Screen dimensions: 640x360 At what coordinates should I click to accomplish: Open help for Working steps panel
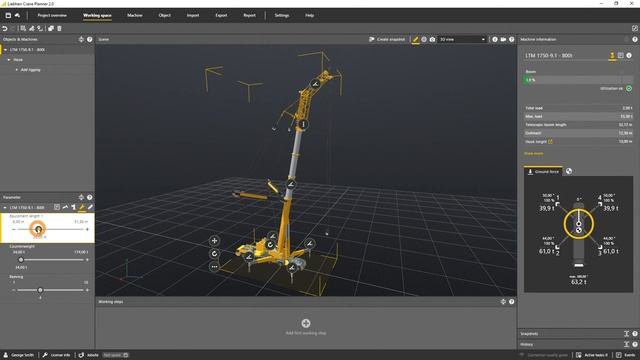click(x=511, y=302)
